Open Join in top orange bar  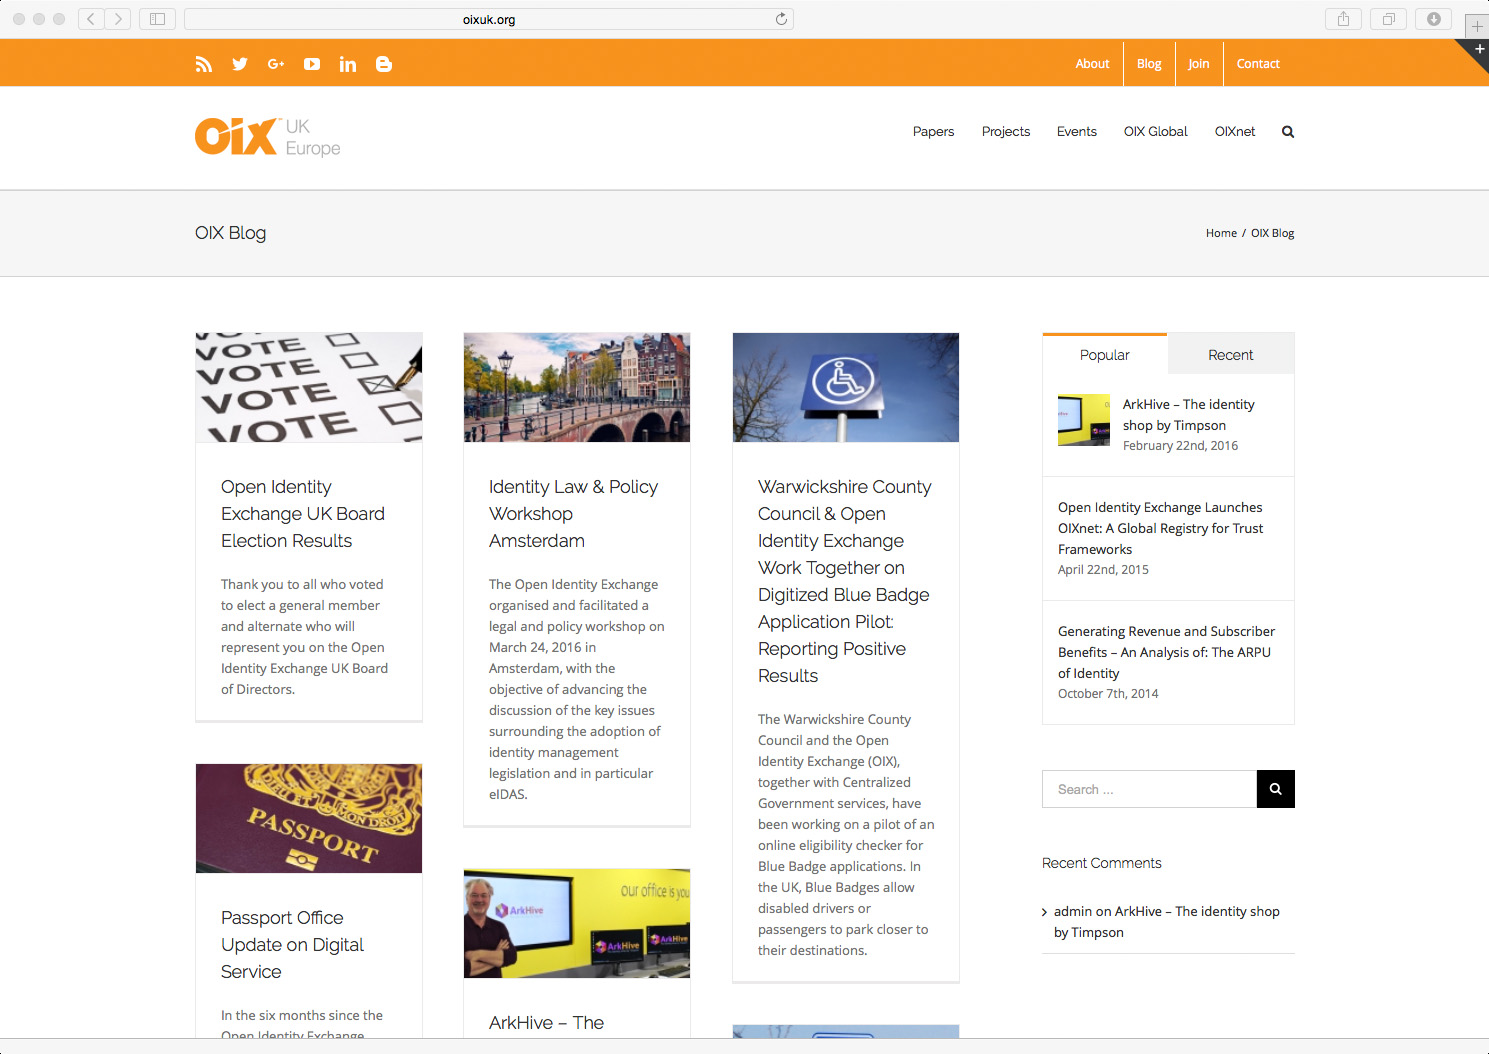1198,64
